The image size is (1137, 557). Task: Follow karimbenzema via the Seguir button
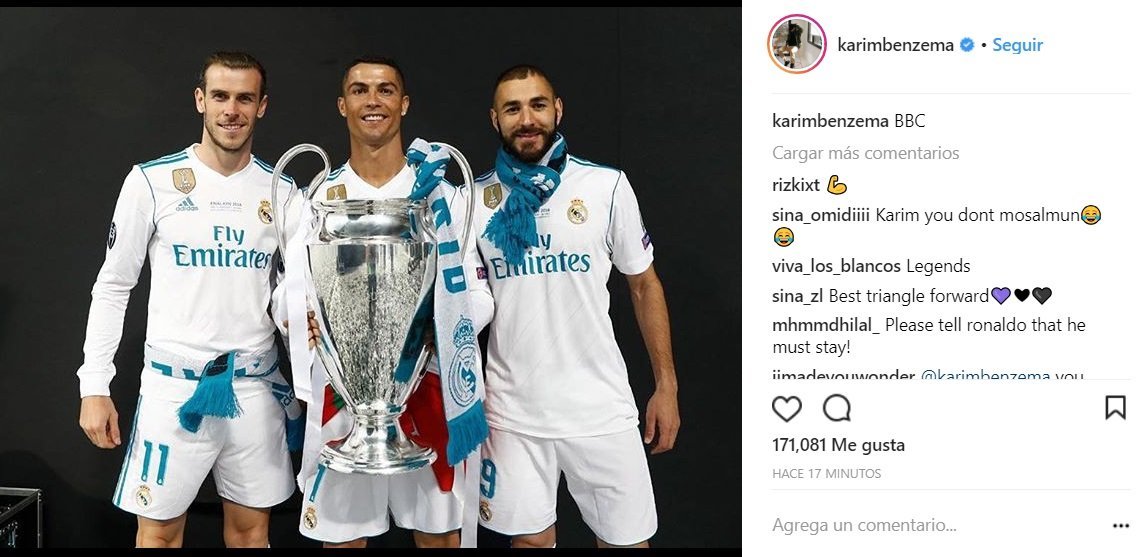coord(1017,45)
